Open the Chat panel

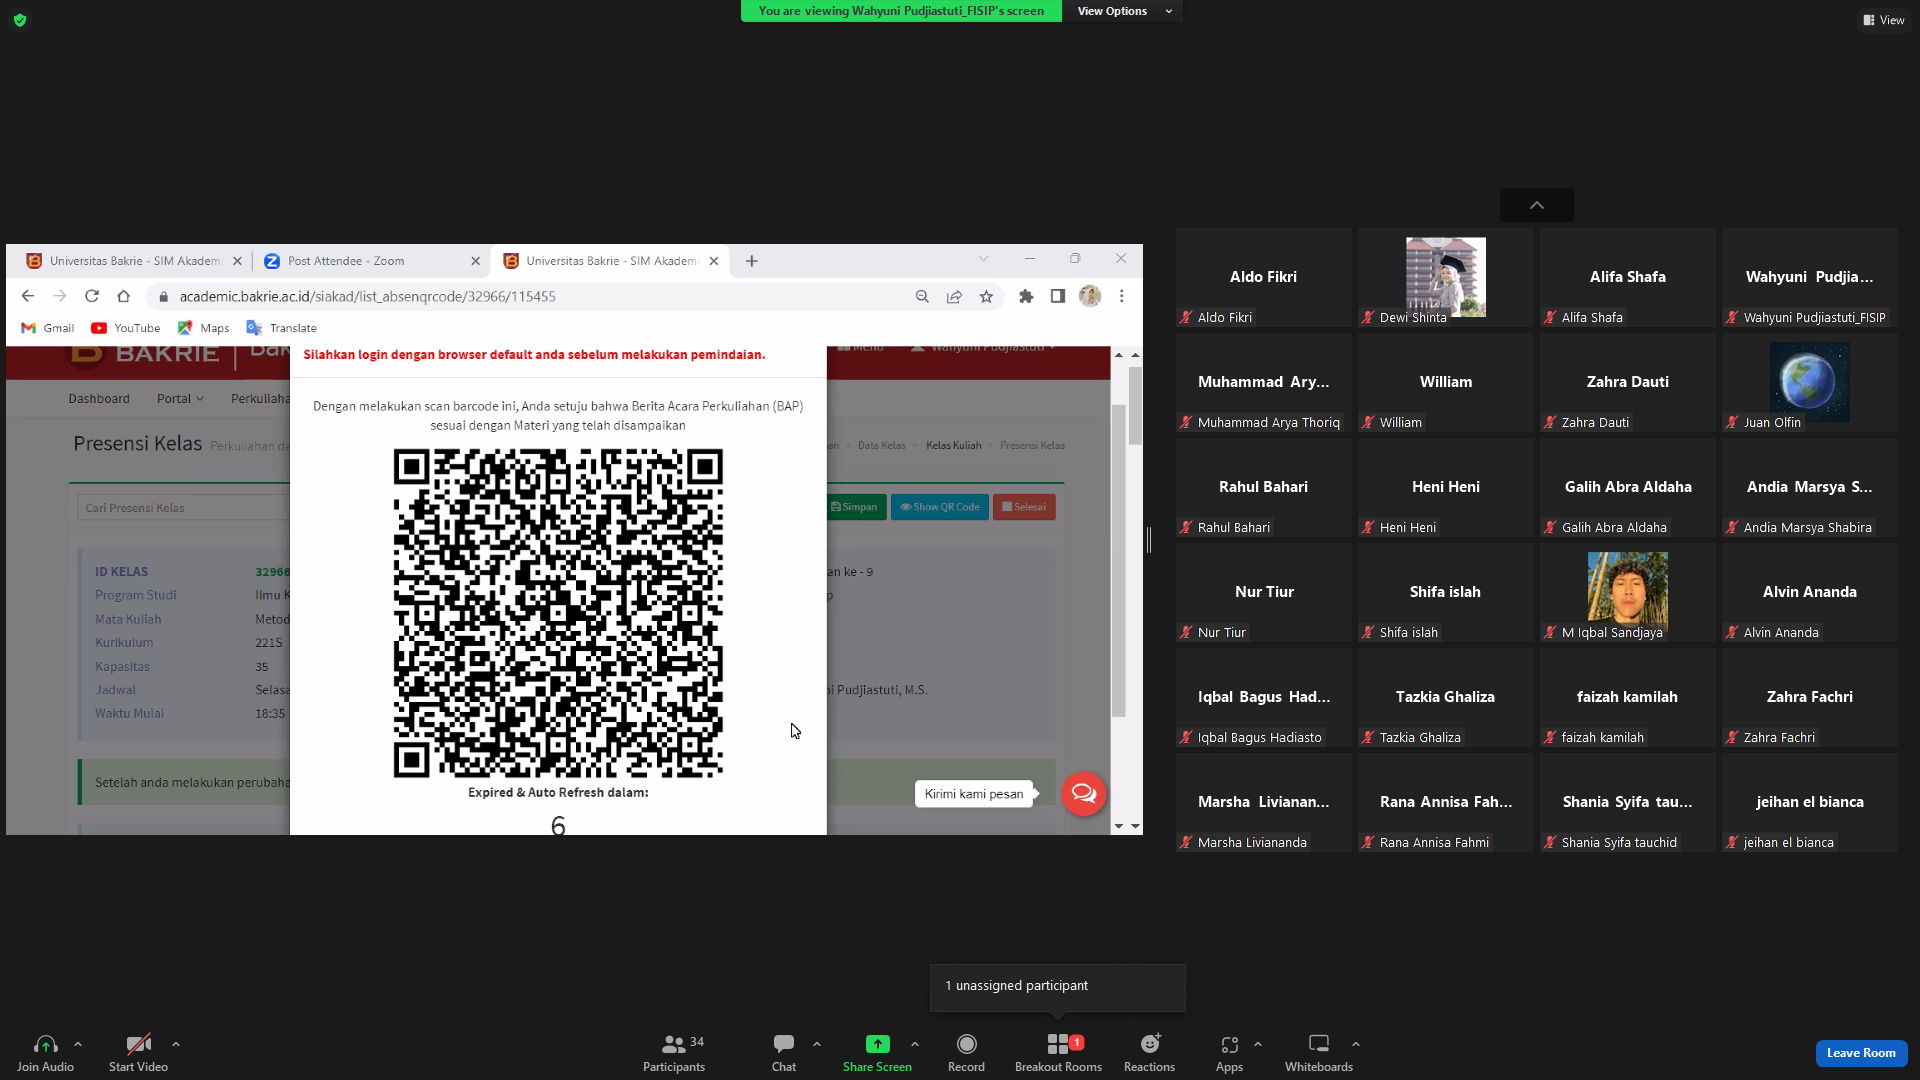pos(784,1053)
